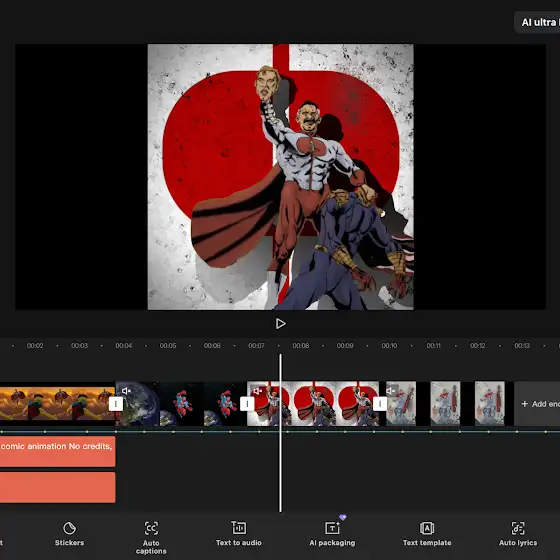The height and width of the screenshot is (560, 560).
Task: Click transition marker after red circle clip
Action: tap(380, 404)
